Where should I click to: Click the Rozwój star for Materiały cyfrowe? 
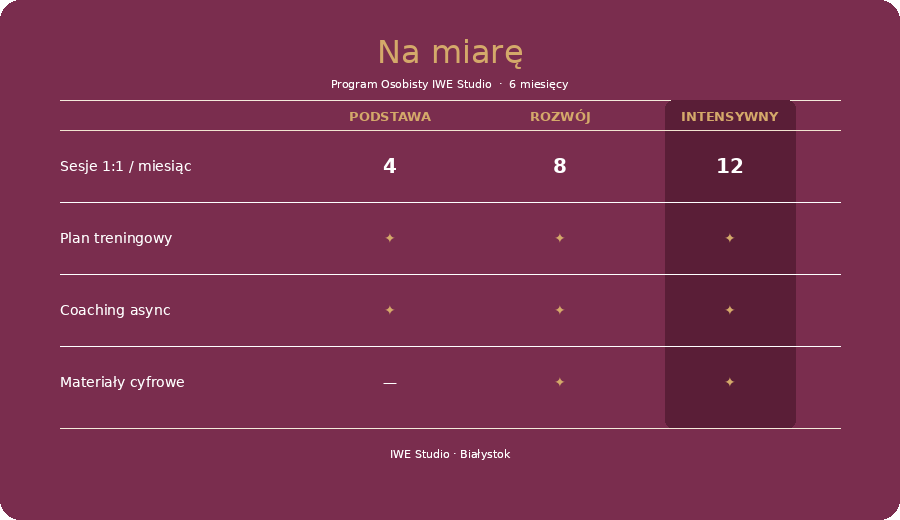[560, 382]
